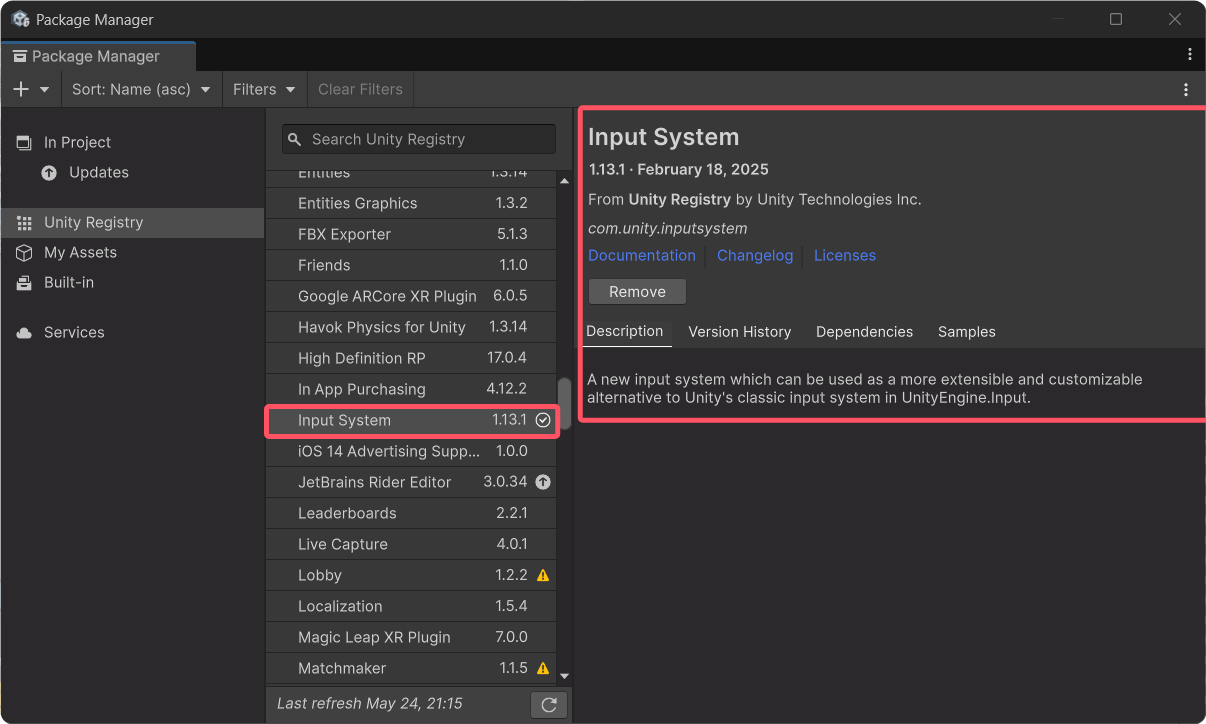This screenshot has width=1206, height=724.
Task: Close the Package Manager window
Action: point(1175,19)
